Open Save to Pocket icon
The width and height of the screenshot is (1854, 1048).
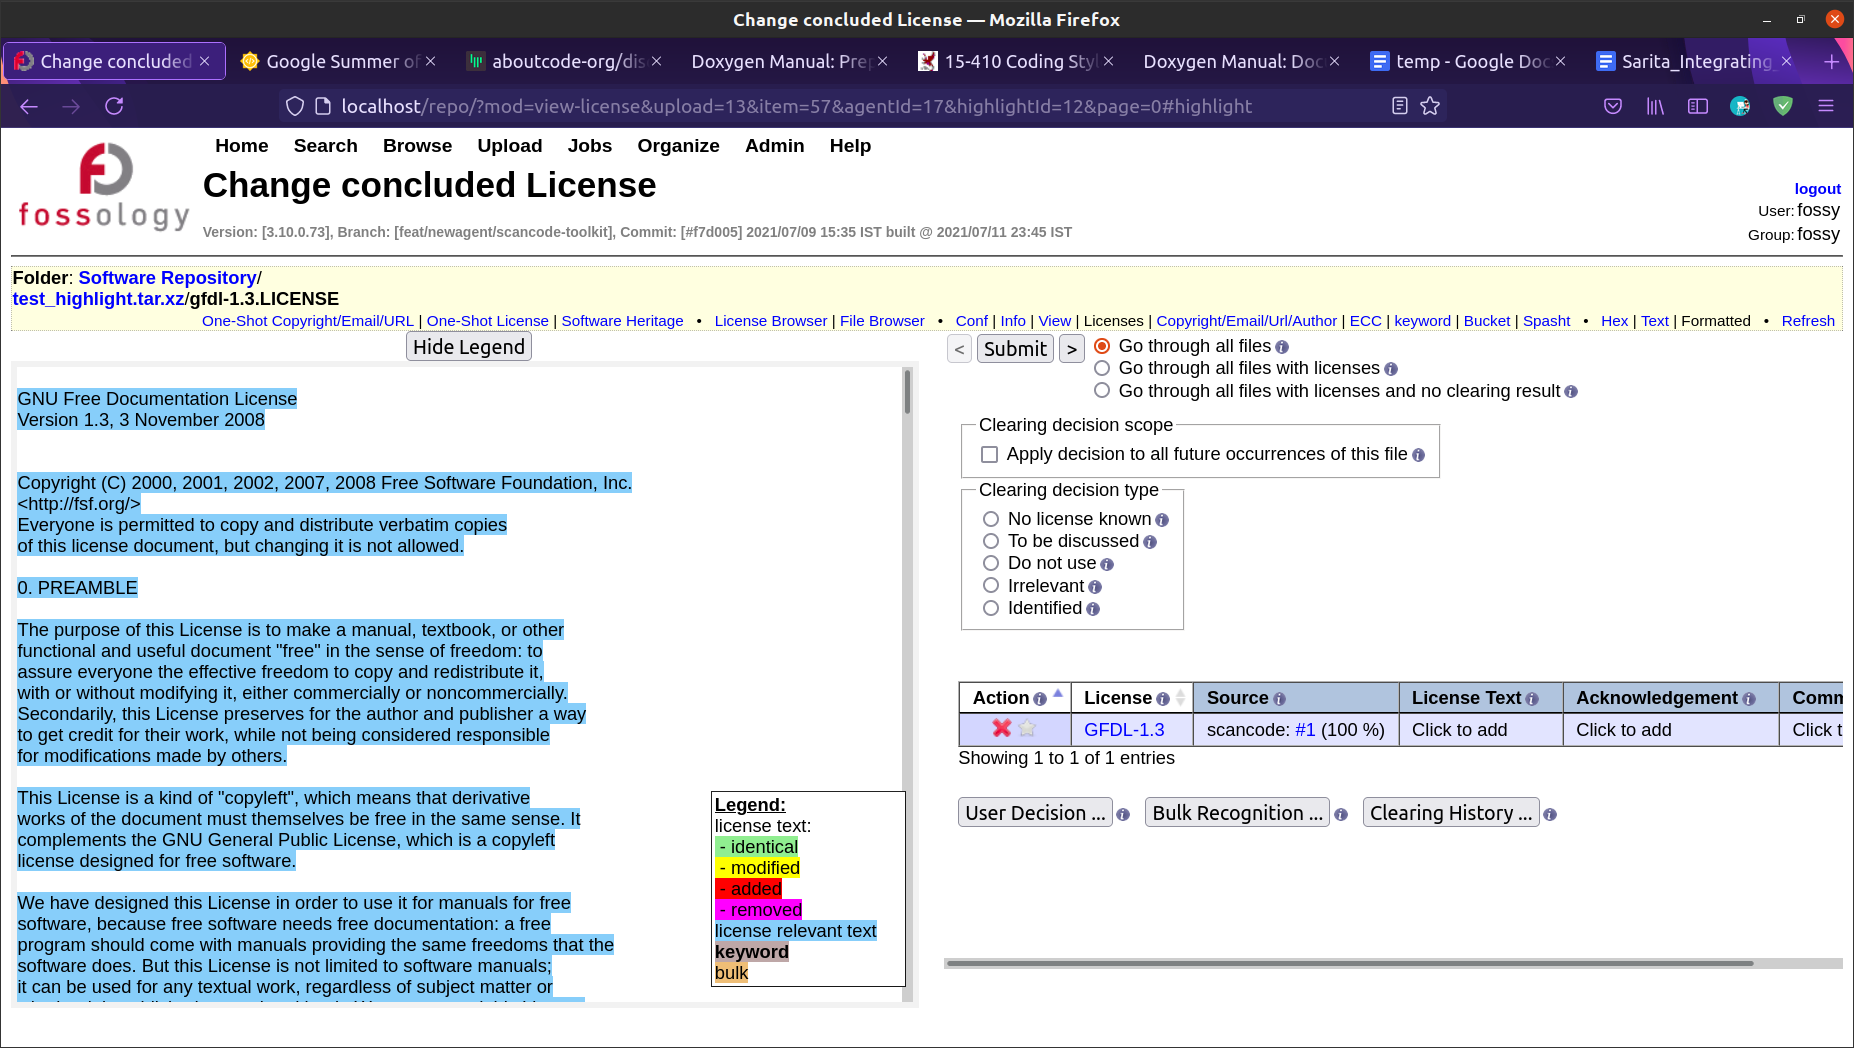(1613, 106)
